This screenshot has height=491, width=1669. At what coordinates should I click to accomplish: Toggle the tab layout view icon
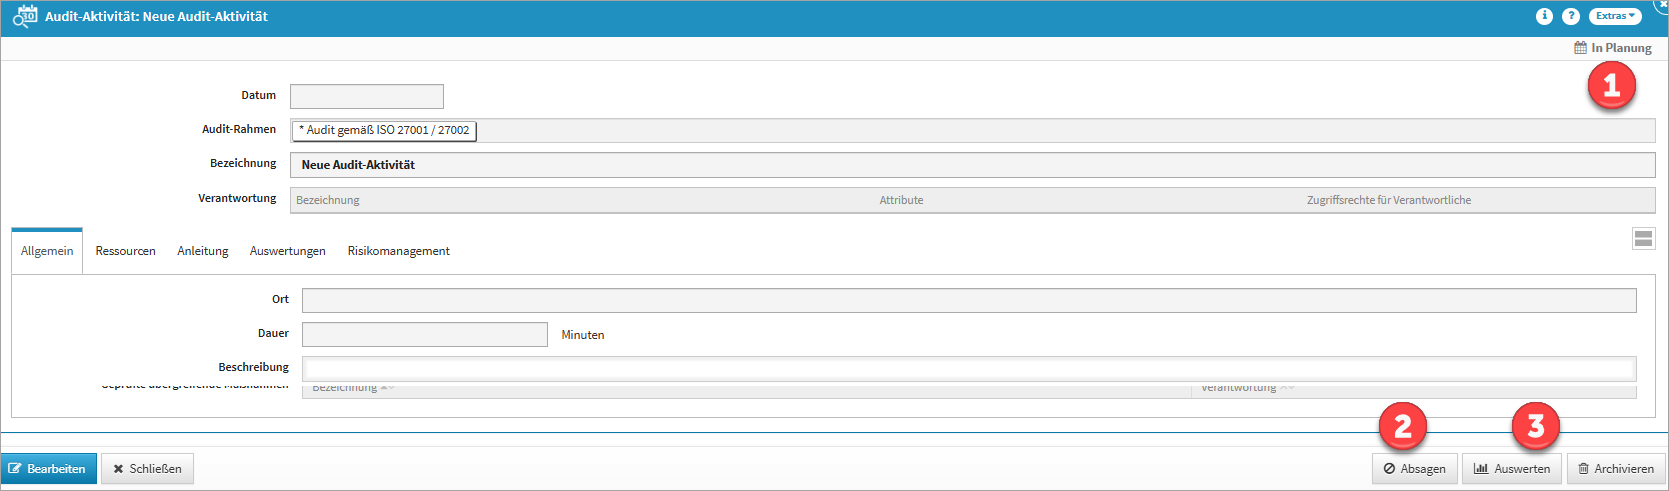pos(1643,238)
